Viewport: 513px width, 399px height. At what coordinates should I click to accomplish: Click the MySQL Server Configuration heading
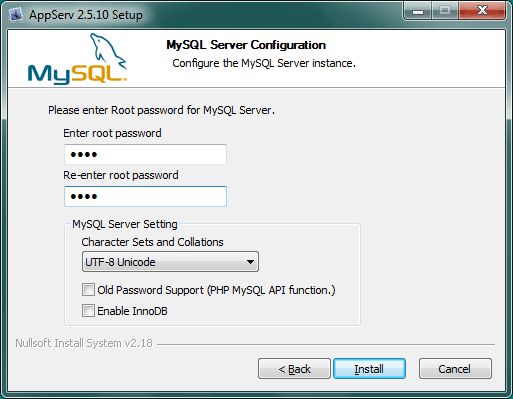[246, 45]
